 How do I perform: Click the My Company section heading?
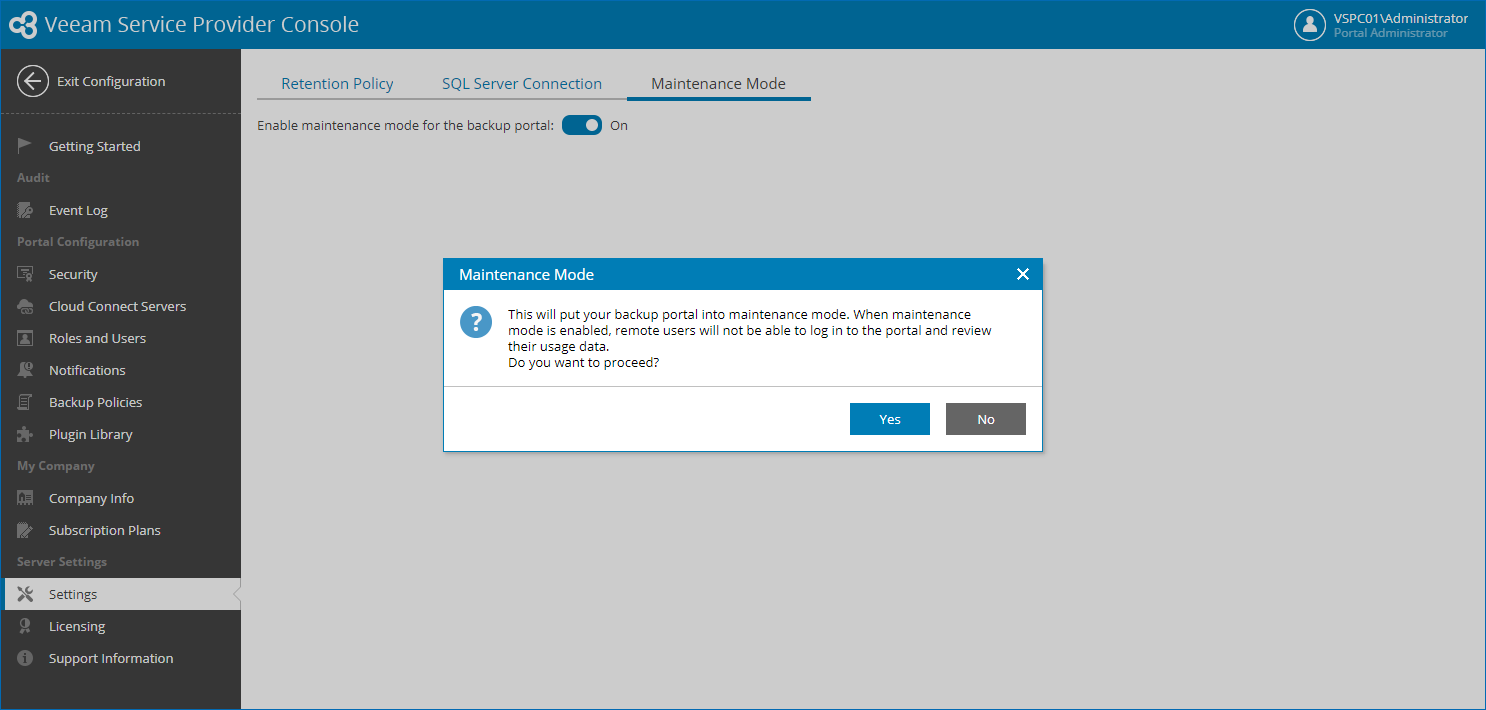point(56,466)
